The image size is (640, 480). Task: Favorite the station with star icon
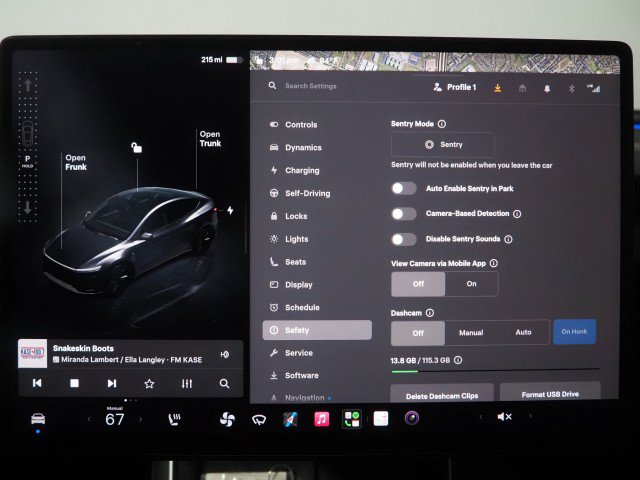149,384
